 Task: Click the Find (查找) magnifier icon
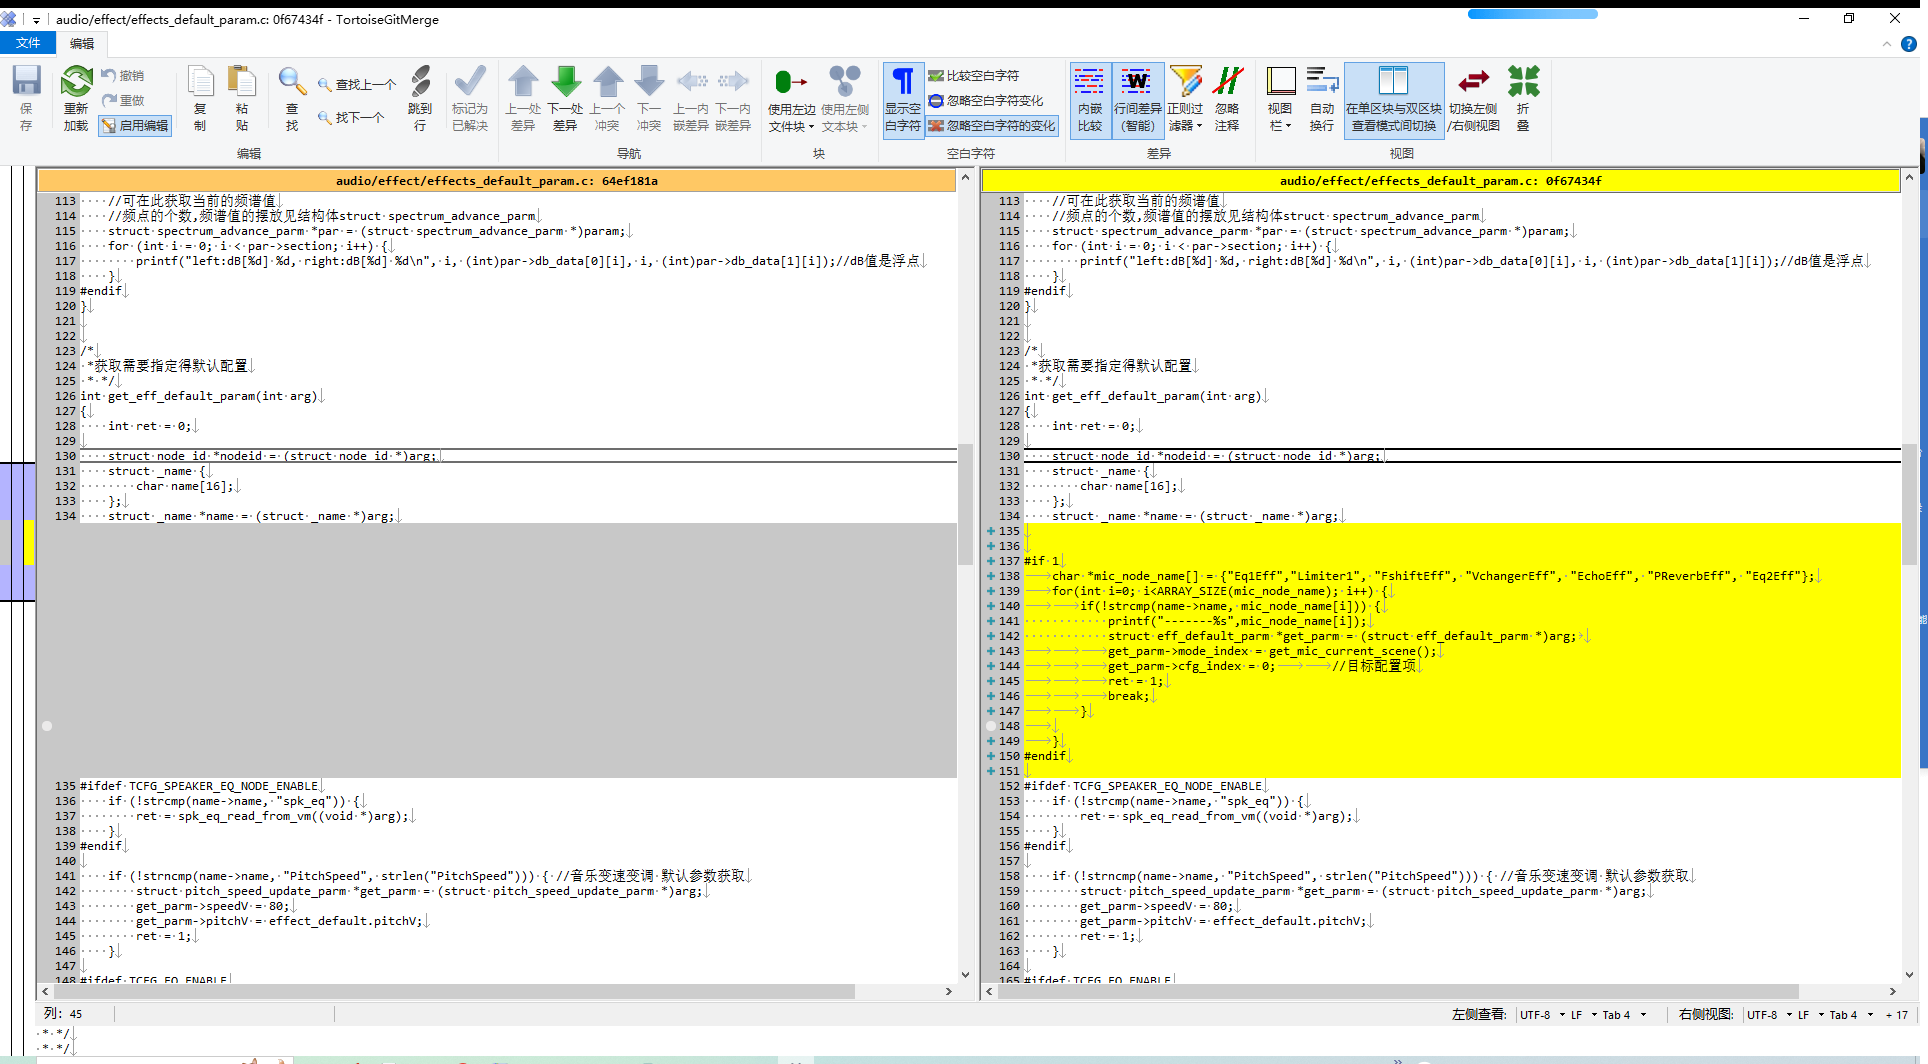point(292,97)
